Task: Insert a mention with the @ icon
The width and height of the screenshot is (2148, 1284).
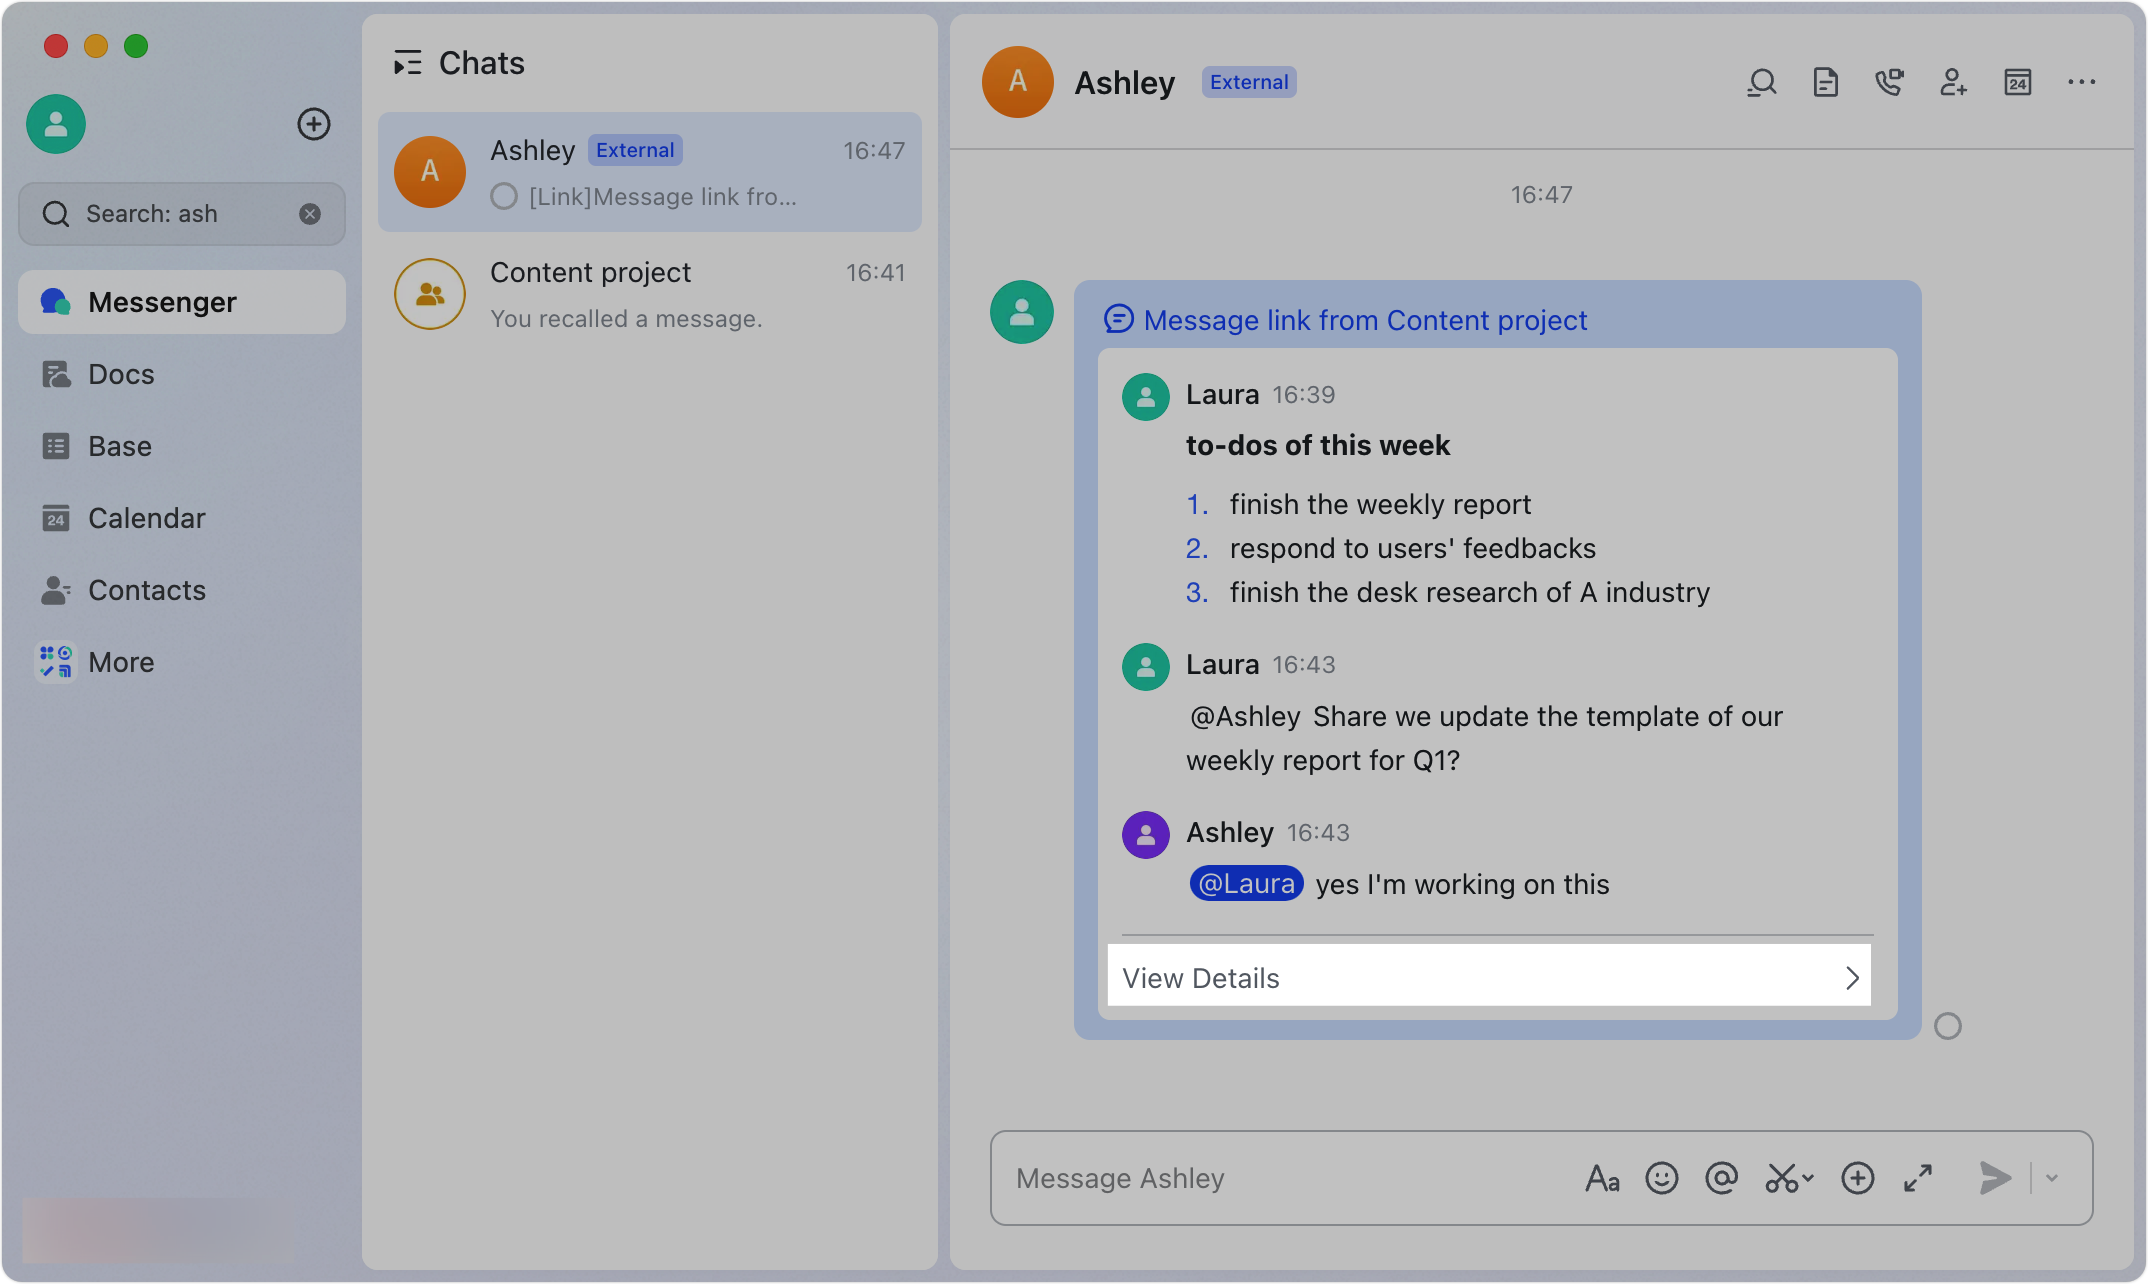Action: click(1722, 1178)
